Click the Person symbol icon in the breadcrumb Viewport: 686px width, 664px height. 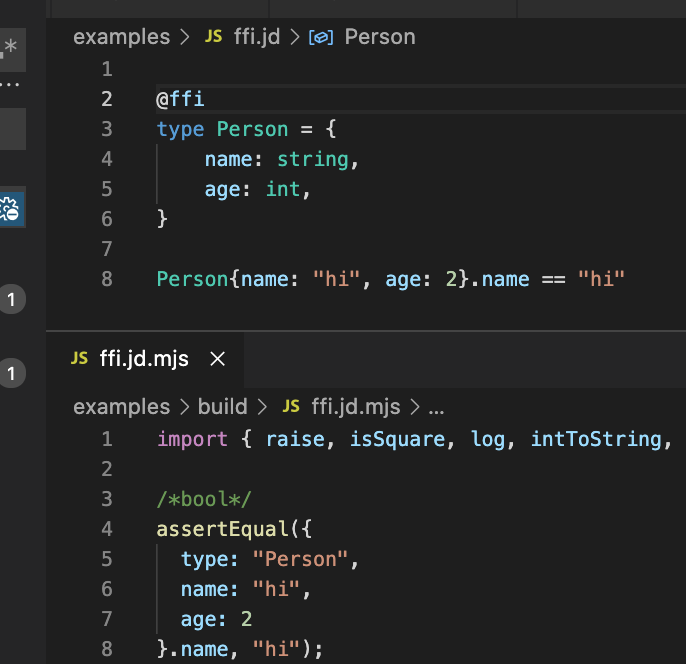pyautogui.click(x=321, y=38)
